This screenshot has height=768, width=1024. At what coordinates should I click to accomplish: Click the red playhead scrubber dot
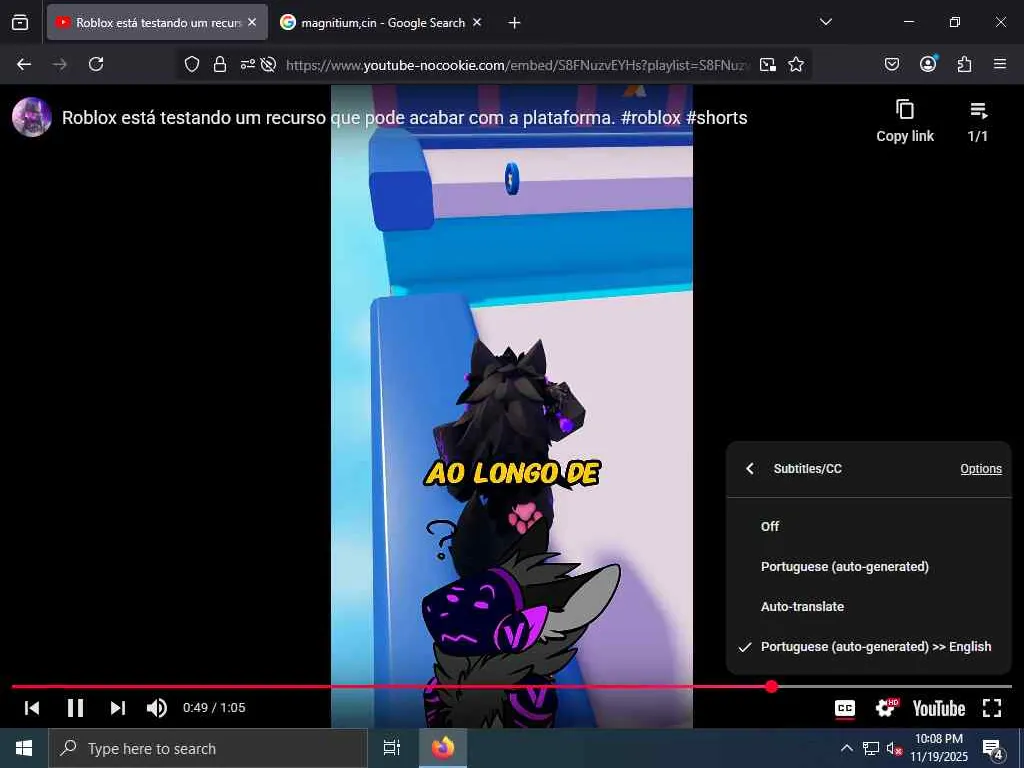[772, 686]
